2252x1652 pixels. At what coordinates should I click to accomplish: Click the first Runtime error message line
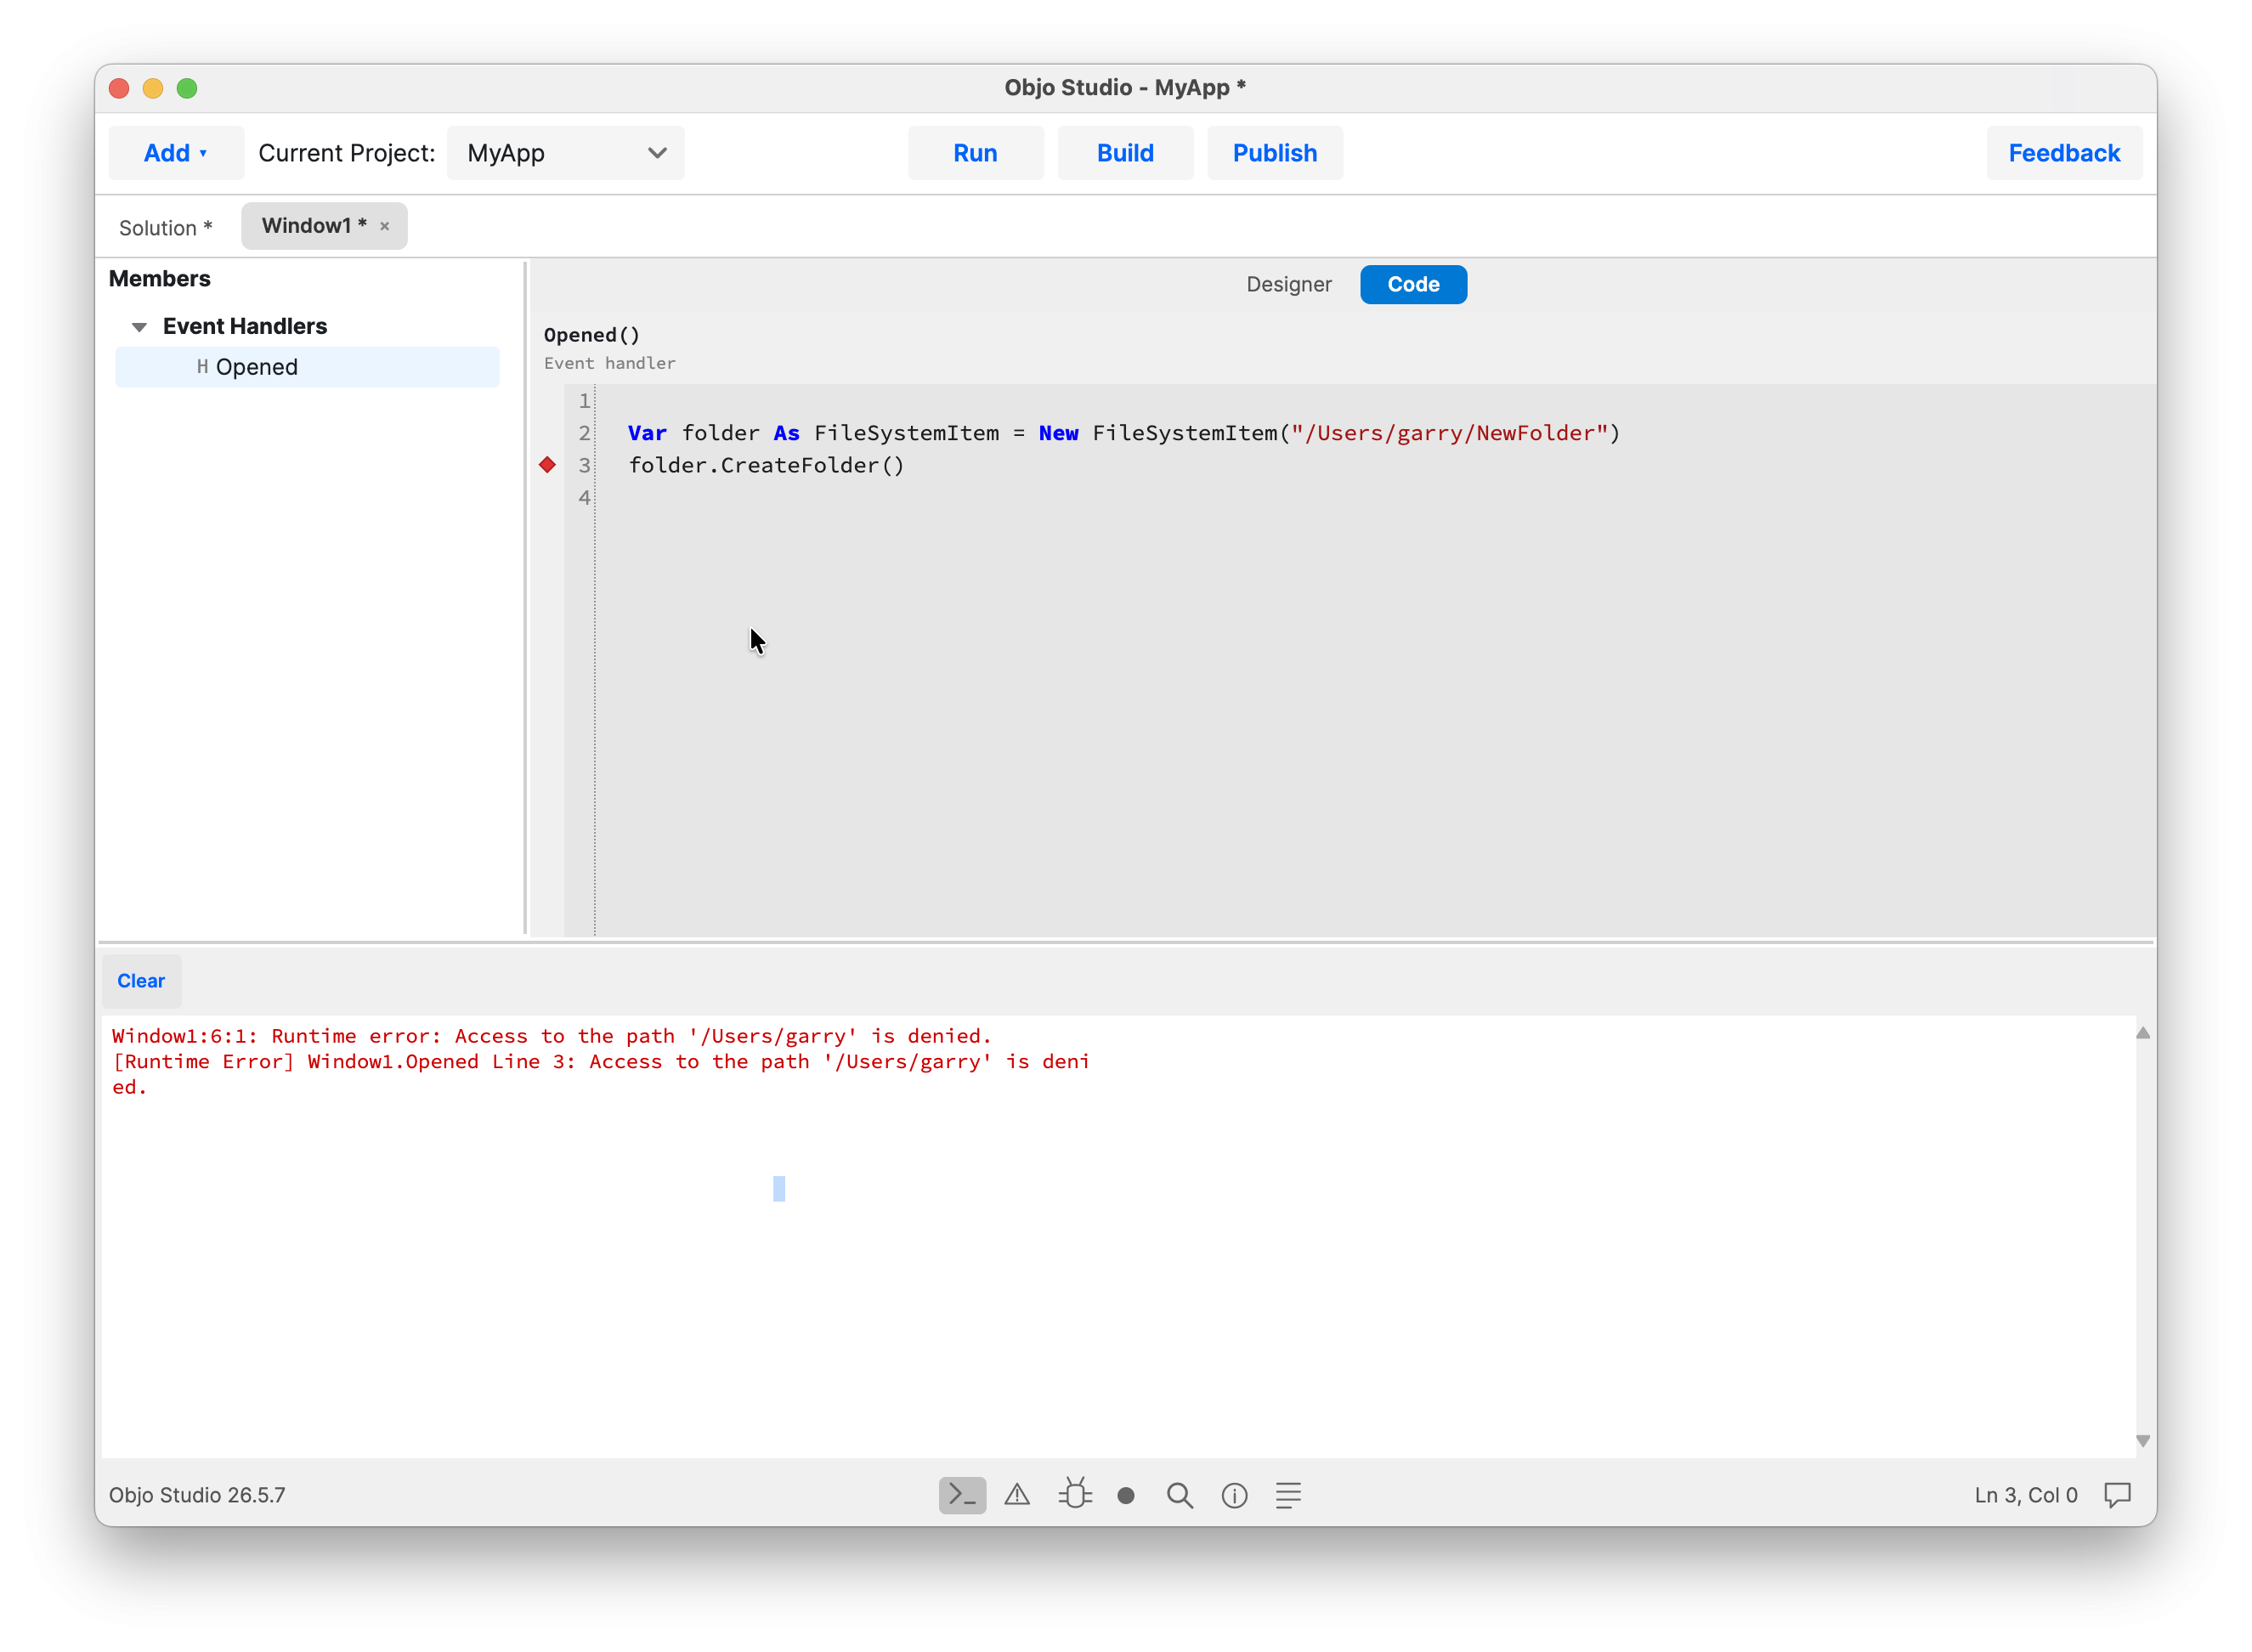[551, 1036]
